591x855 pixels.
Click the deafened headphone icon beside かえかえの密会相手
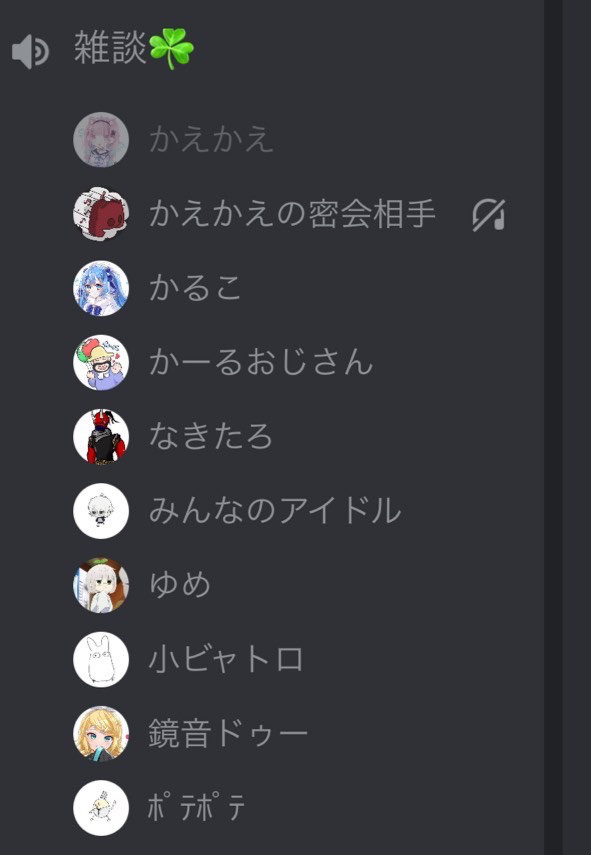pyautogui.click(x=489, y=215)
